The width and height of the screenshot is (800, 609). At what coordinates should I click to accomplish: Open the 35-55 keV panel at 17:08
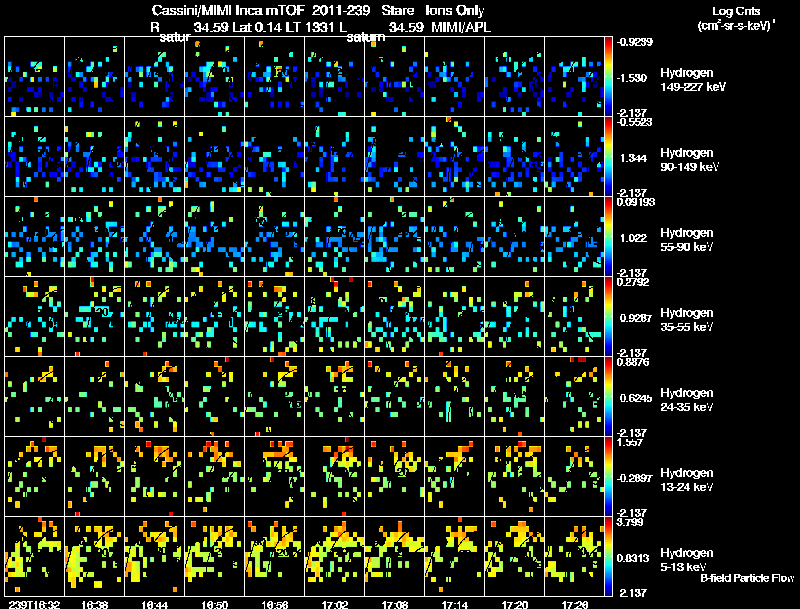click(x=394, y=316)
